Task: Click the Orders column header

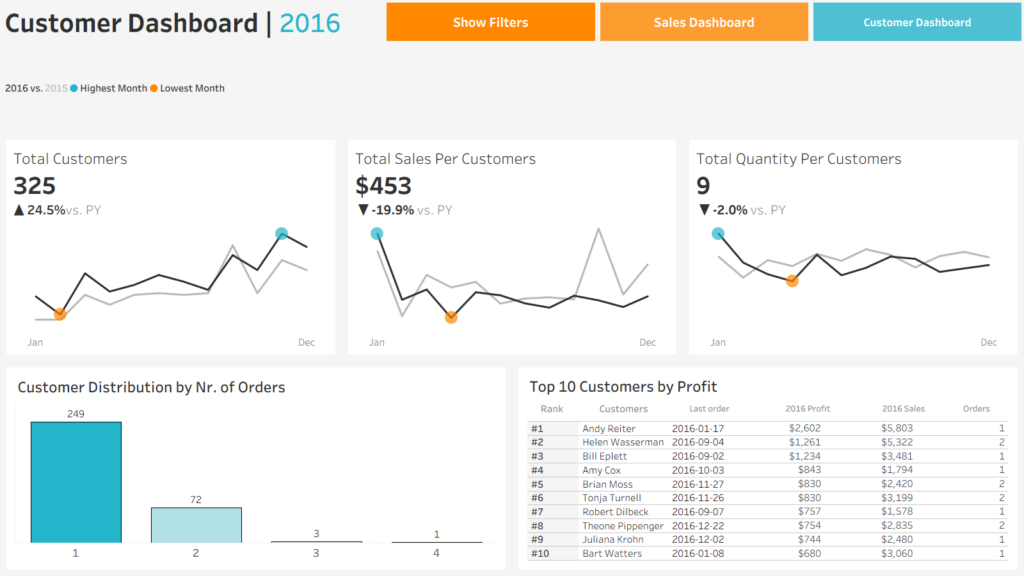Action: click(976, 409)
